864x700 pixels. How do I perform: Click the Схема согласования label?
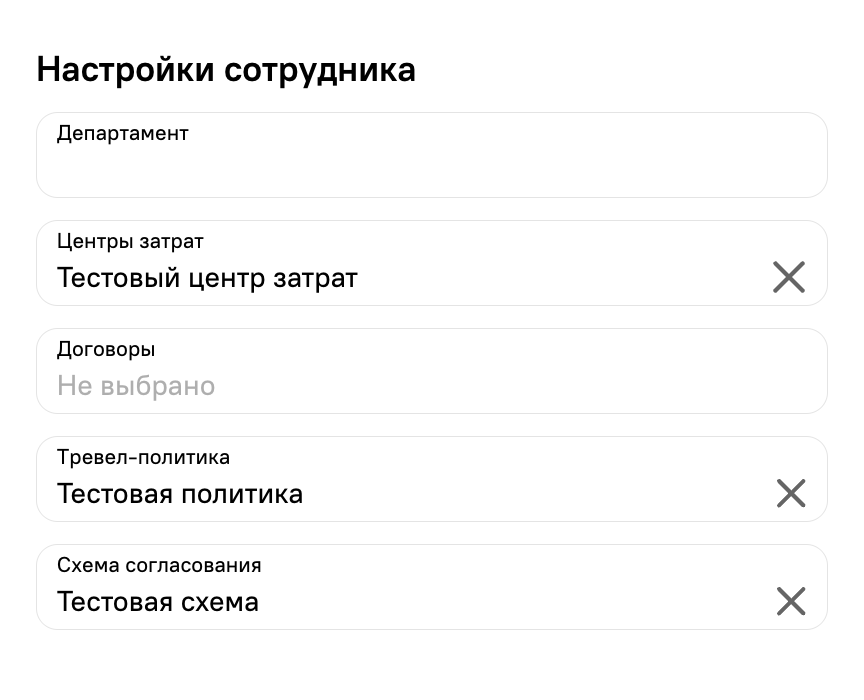(159, 566)
